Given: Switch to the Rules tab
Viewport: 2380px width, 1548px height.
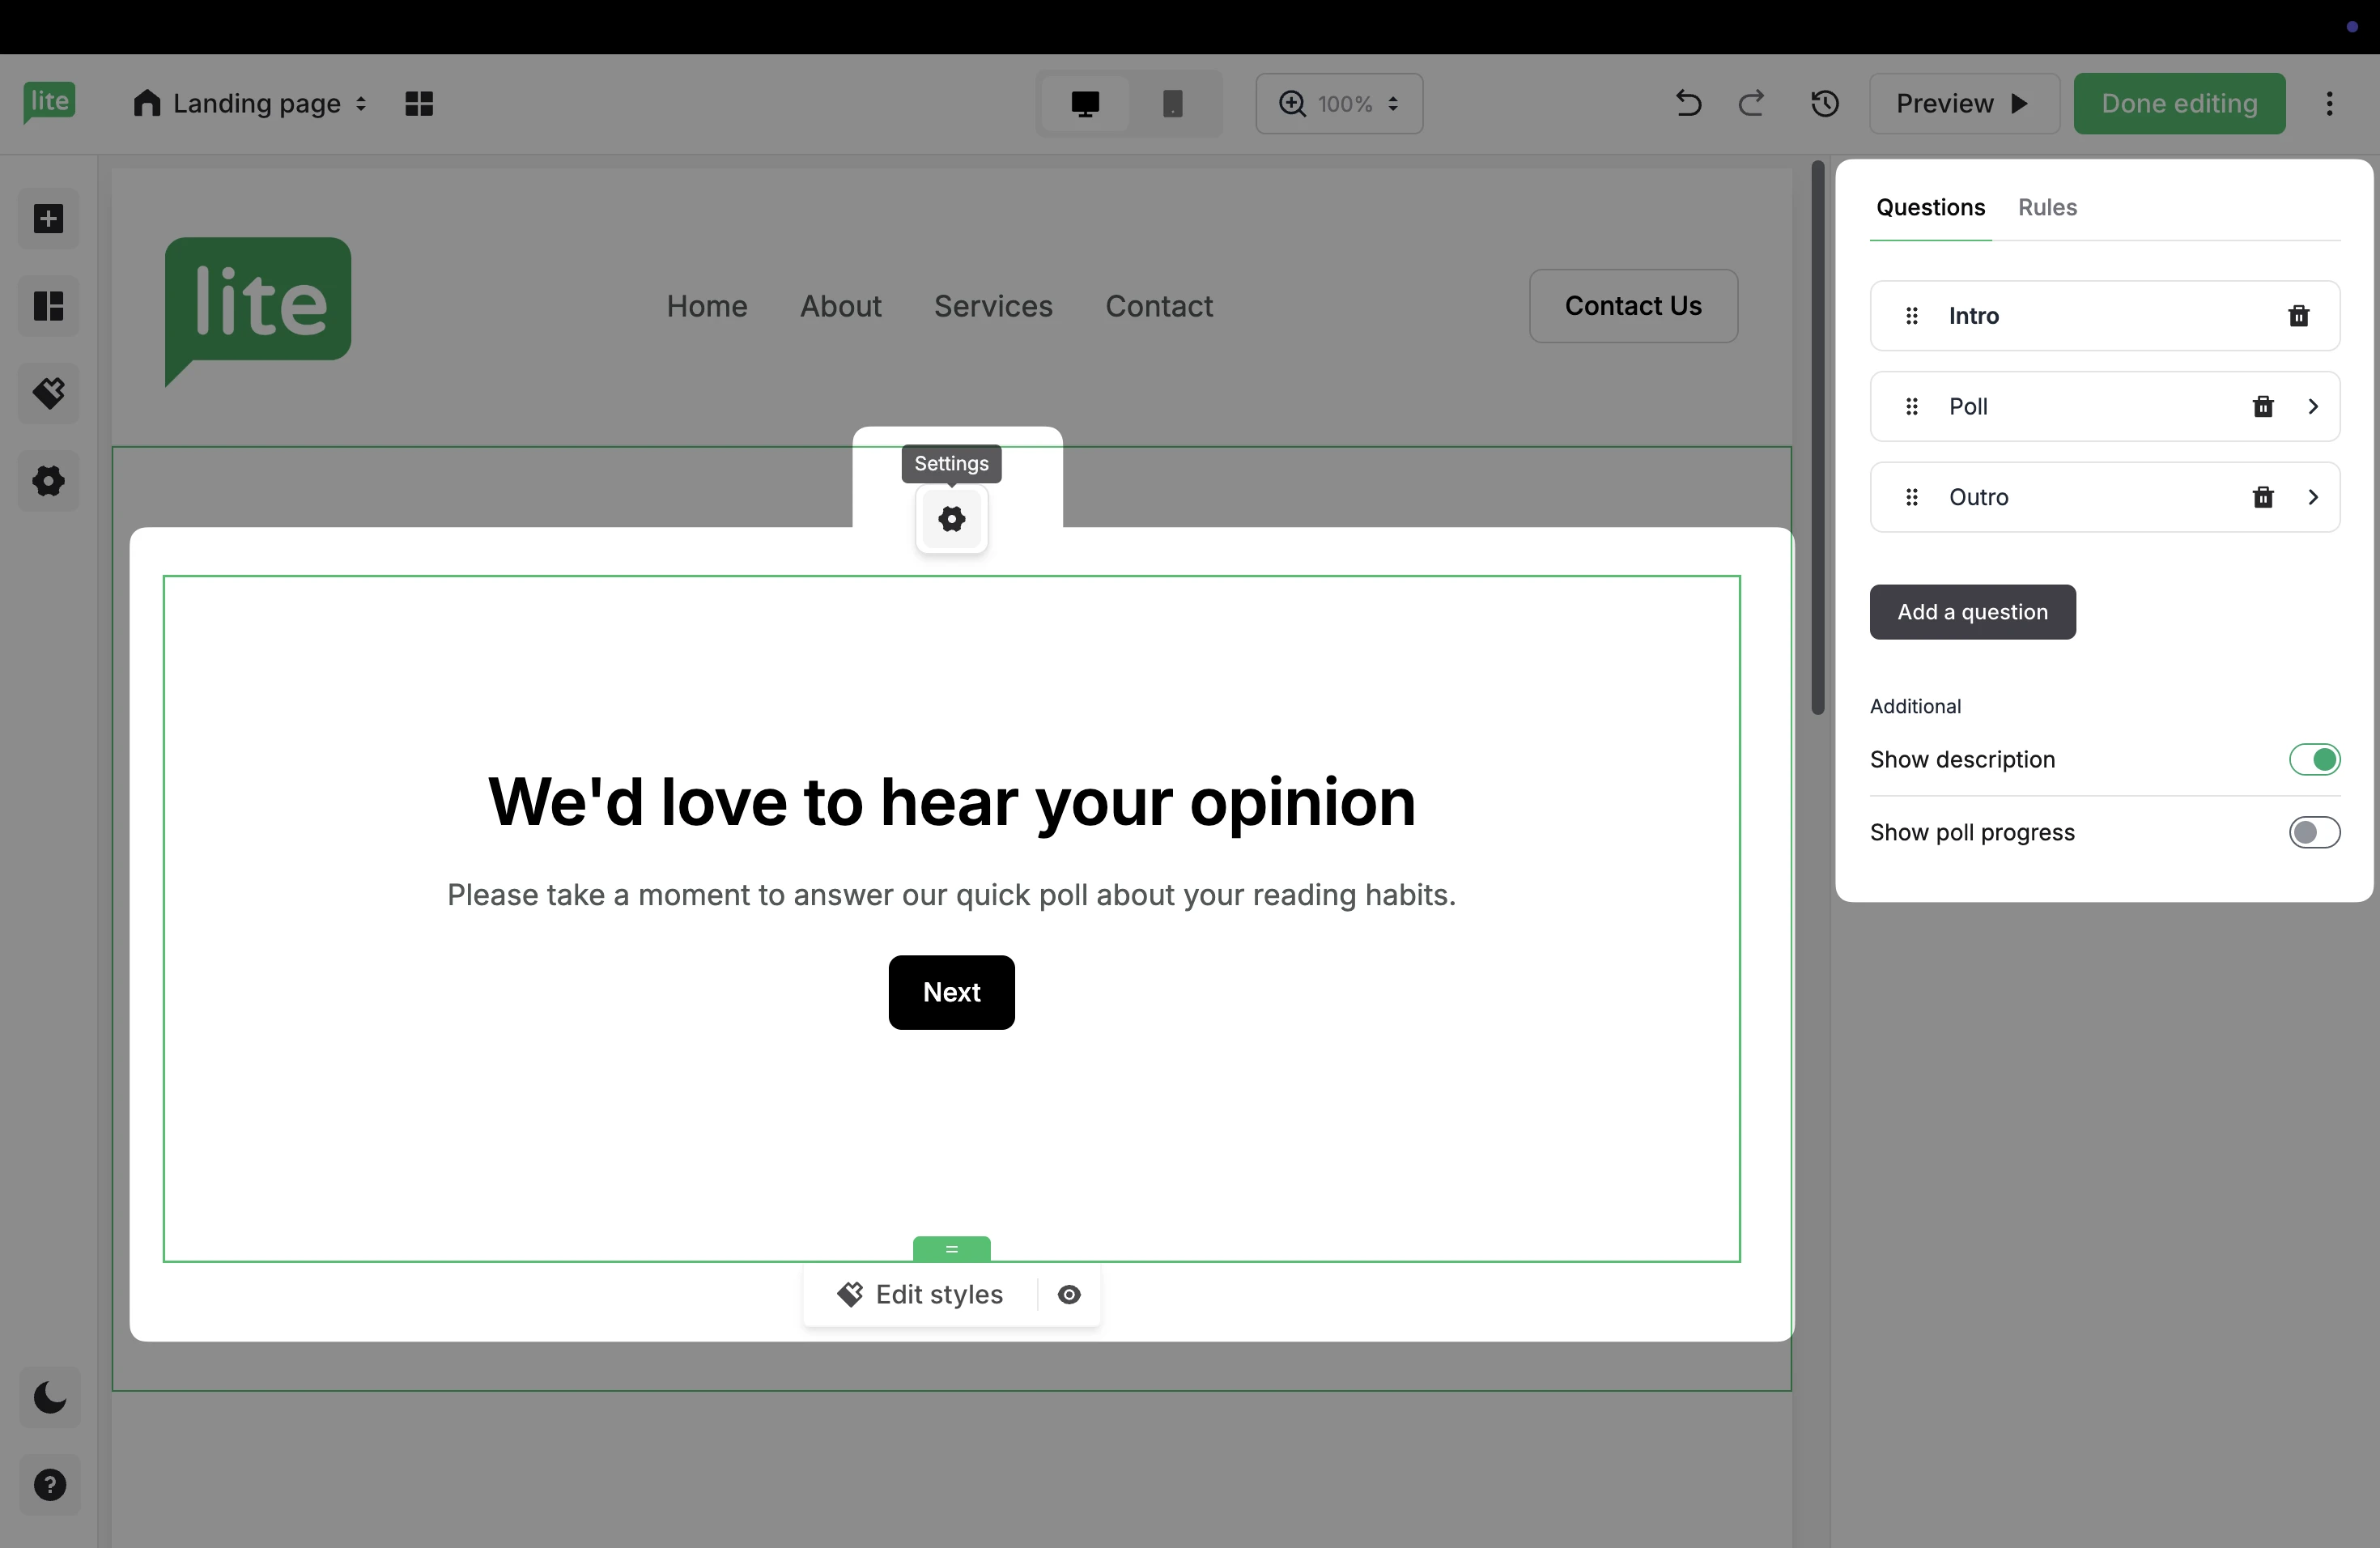Looking at the screenshot, I should tap(2047, 207).
